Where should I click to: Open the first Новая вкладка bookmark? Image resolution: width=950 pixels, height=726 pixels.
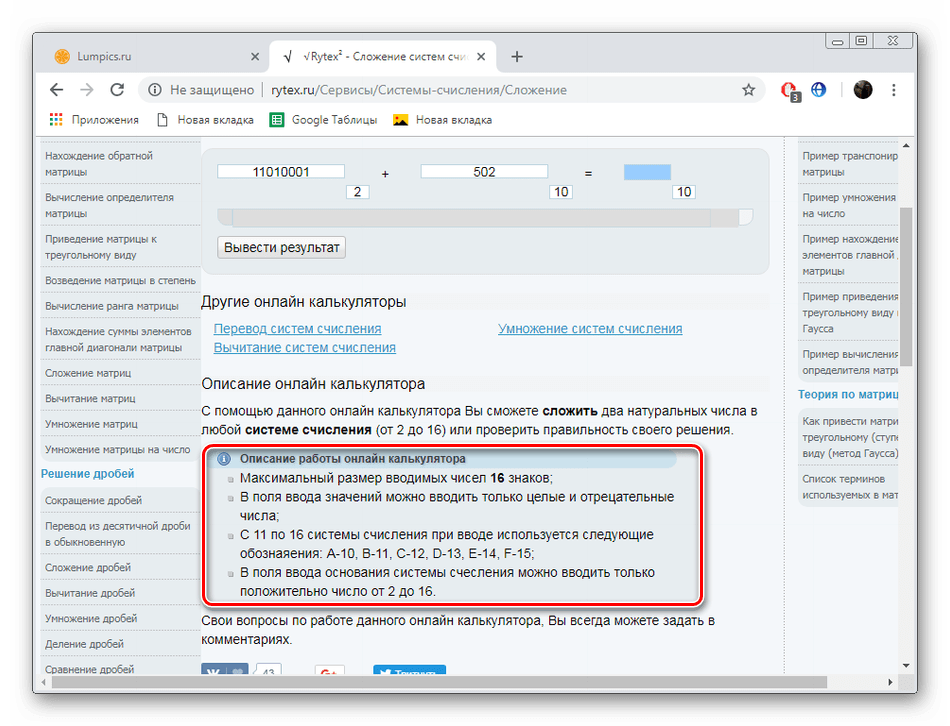coord(205,120)
